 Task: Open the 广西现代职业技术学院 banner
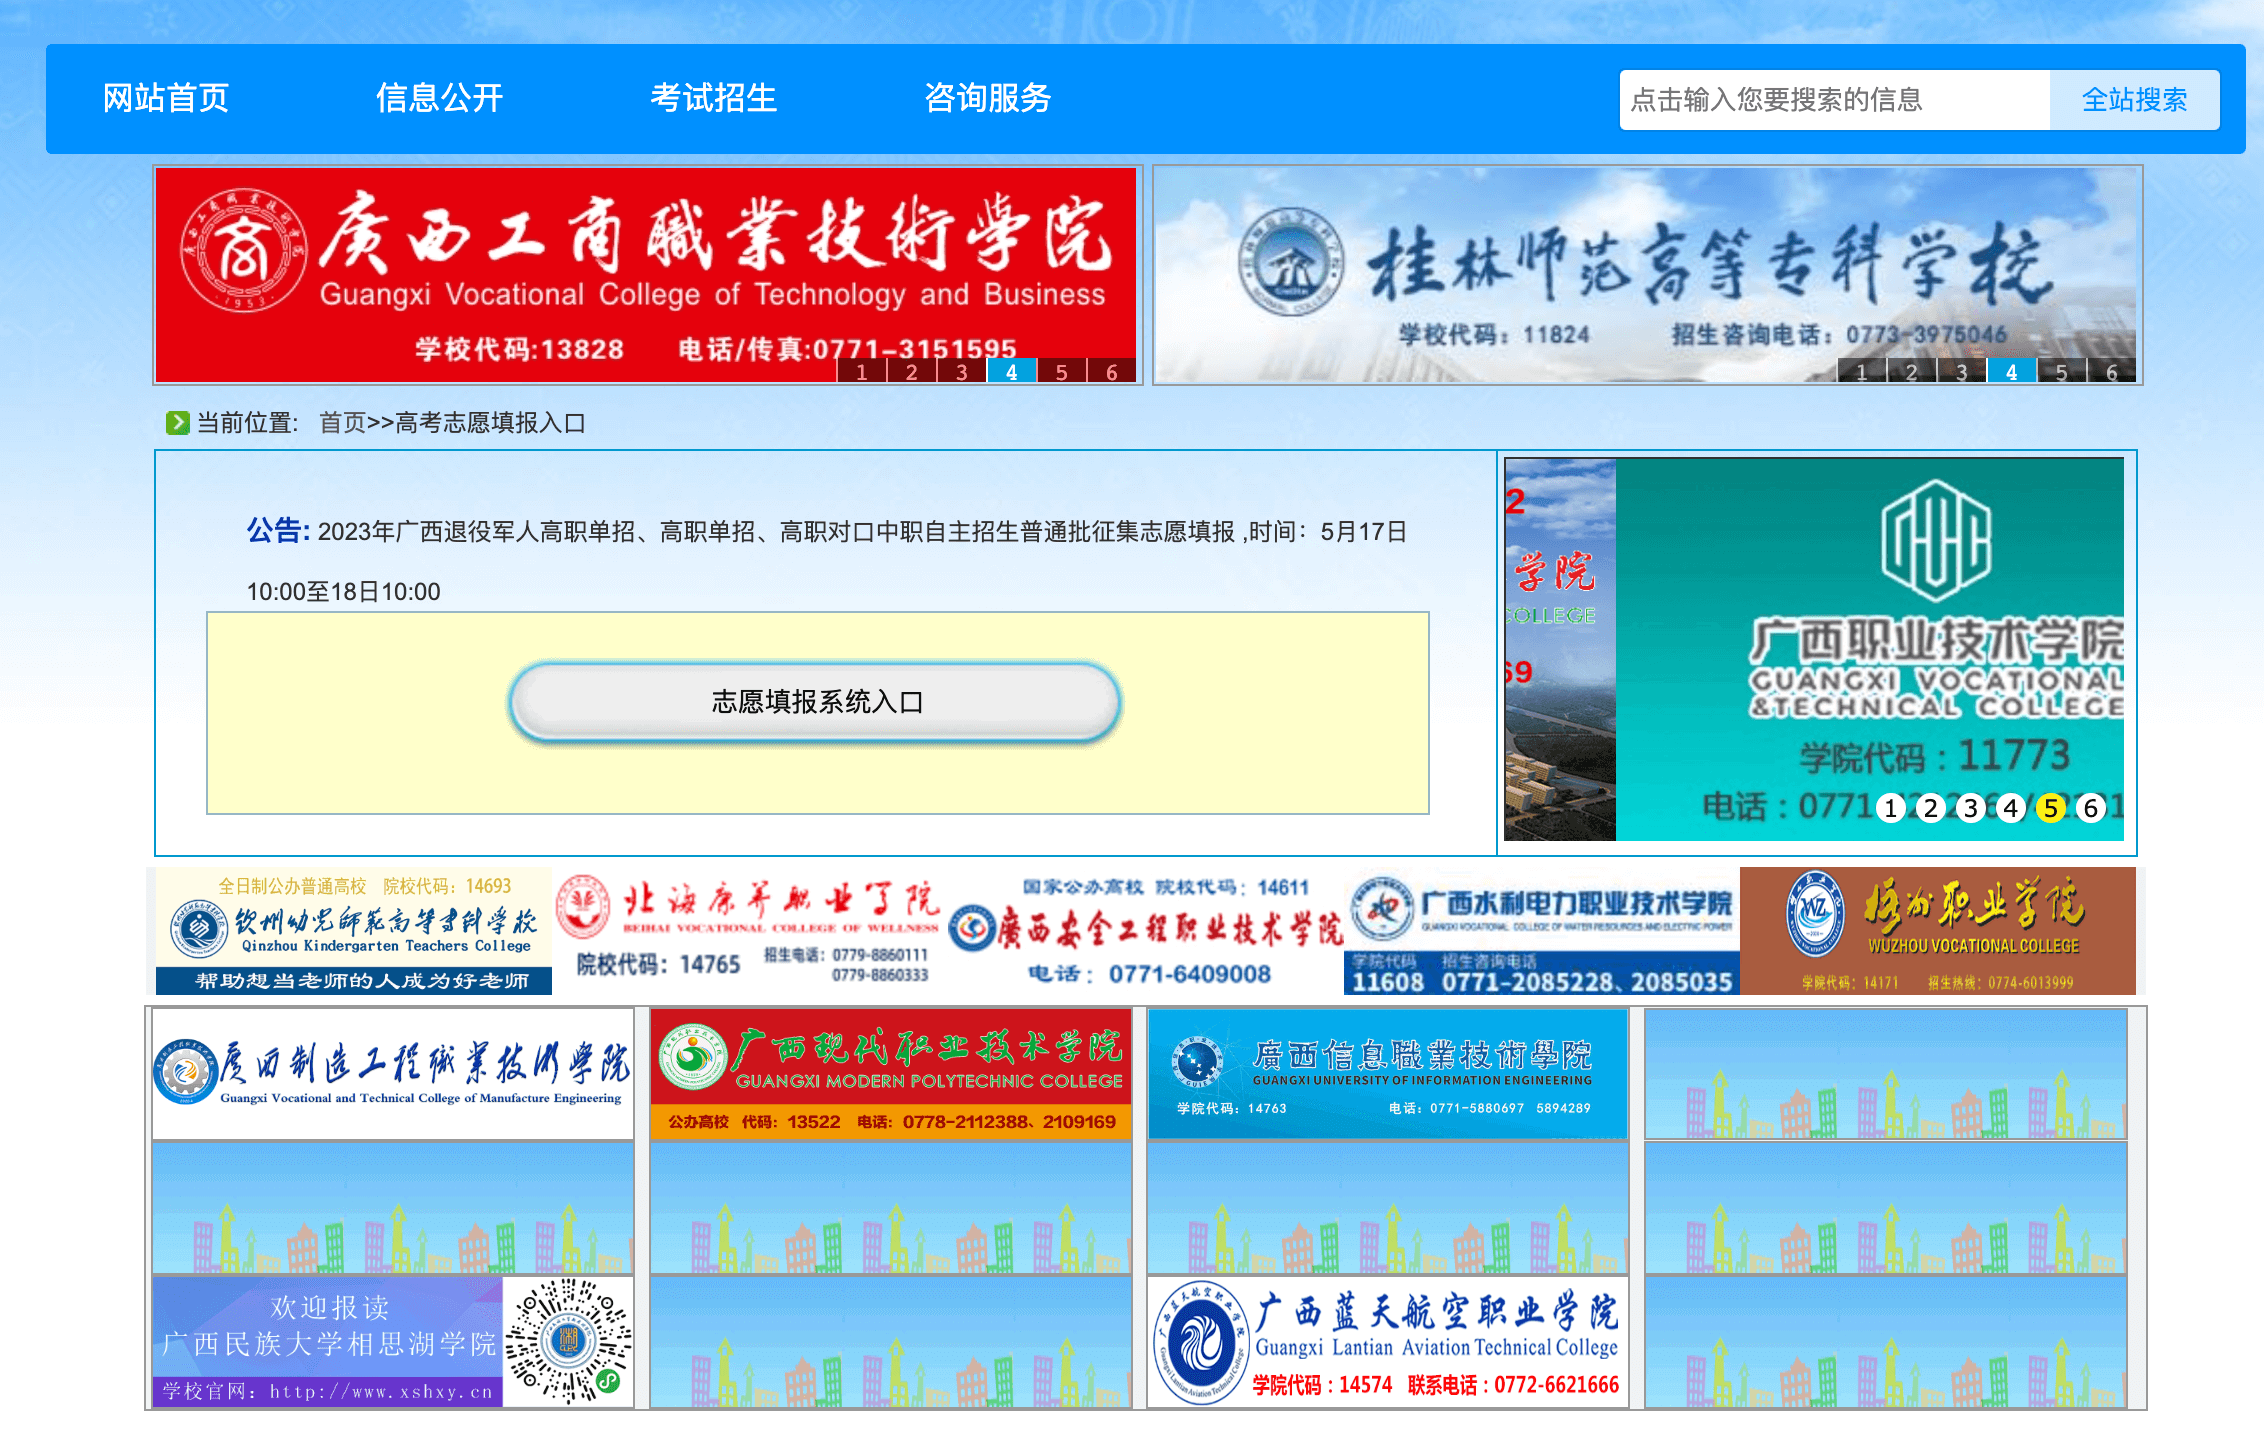point(891,1074)
